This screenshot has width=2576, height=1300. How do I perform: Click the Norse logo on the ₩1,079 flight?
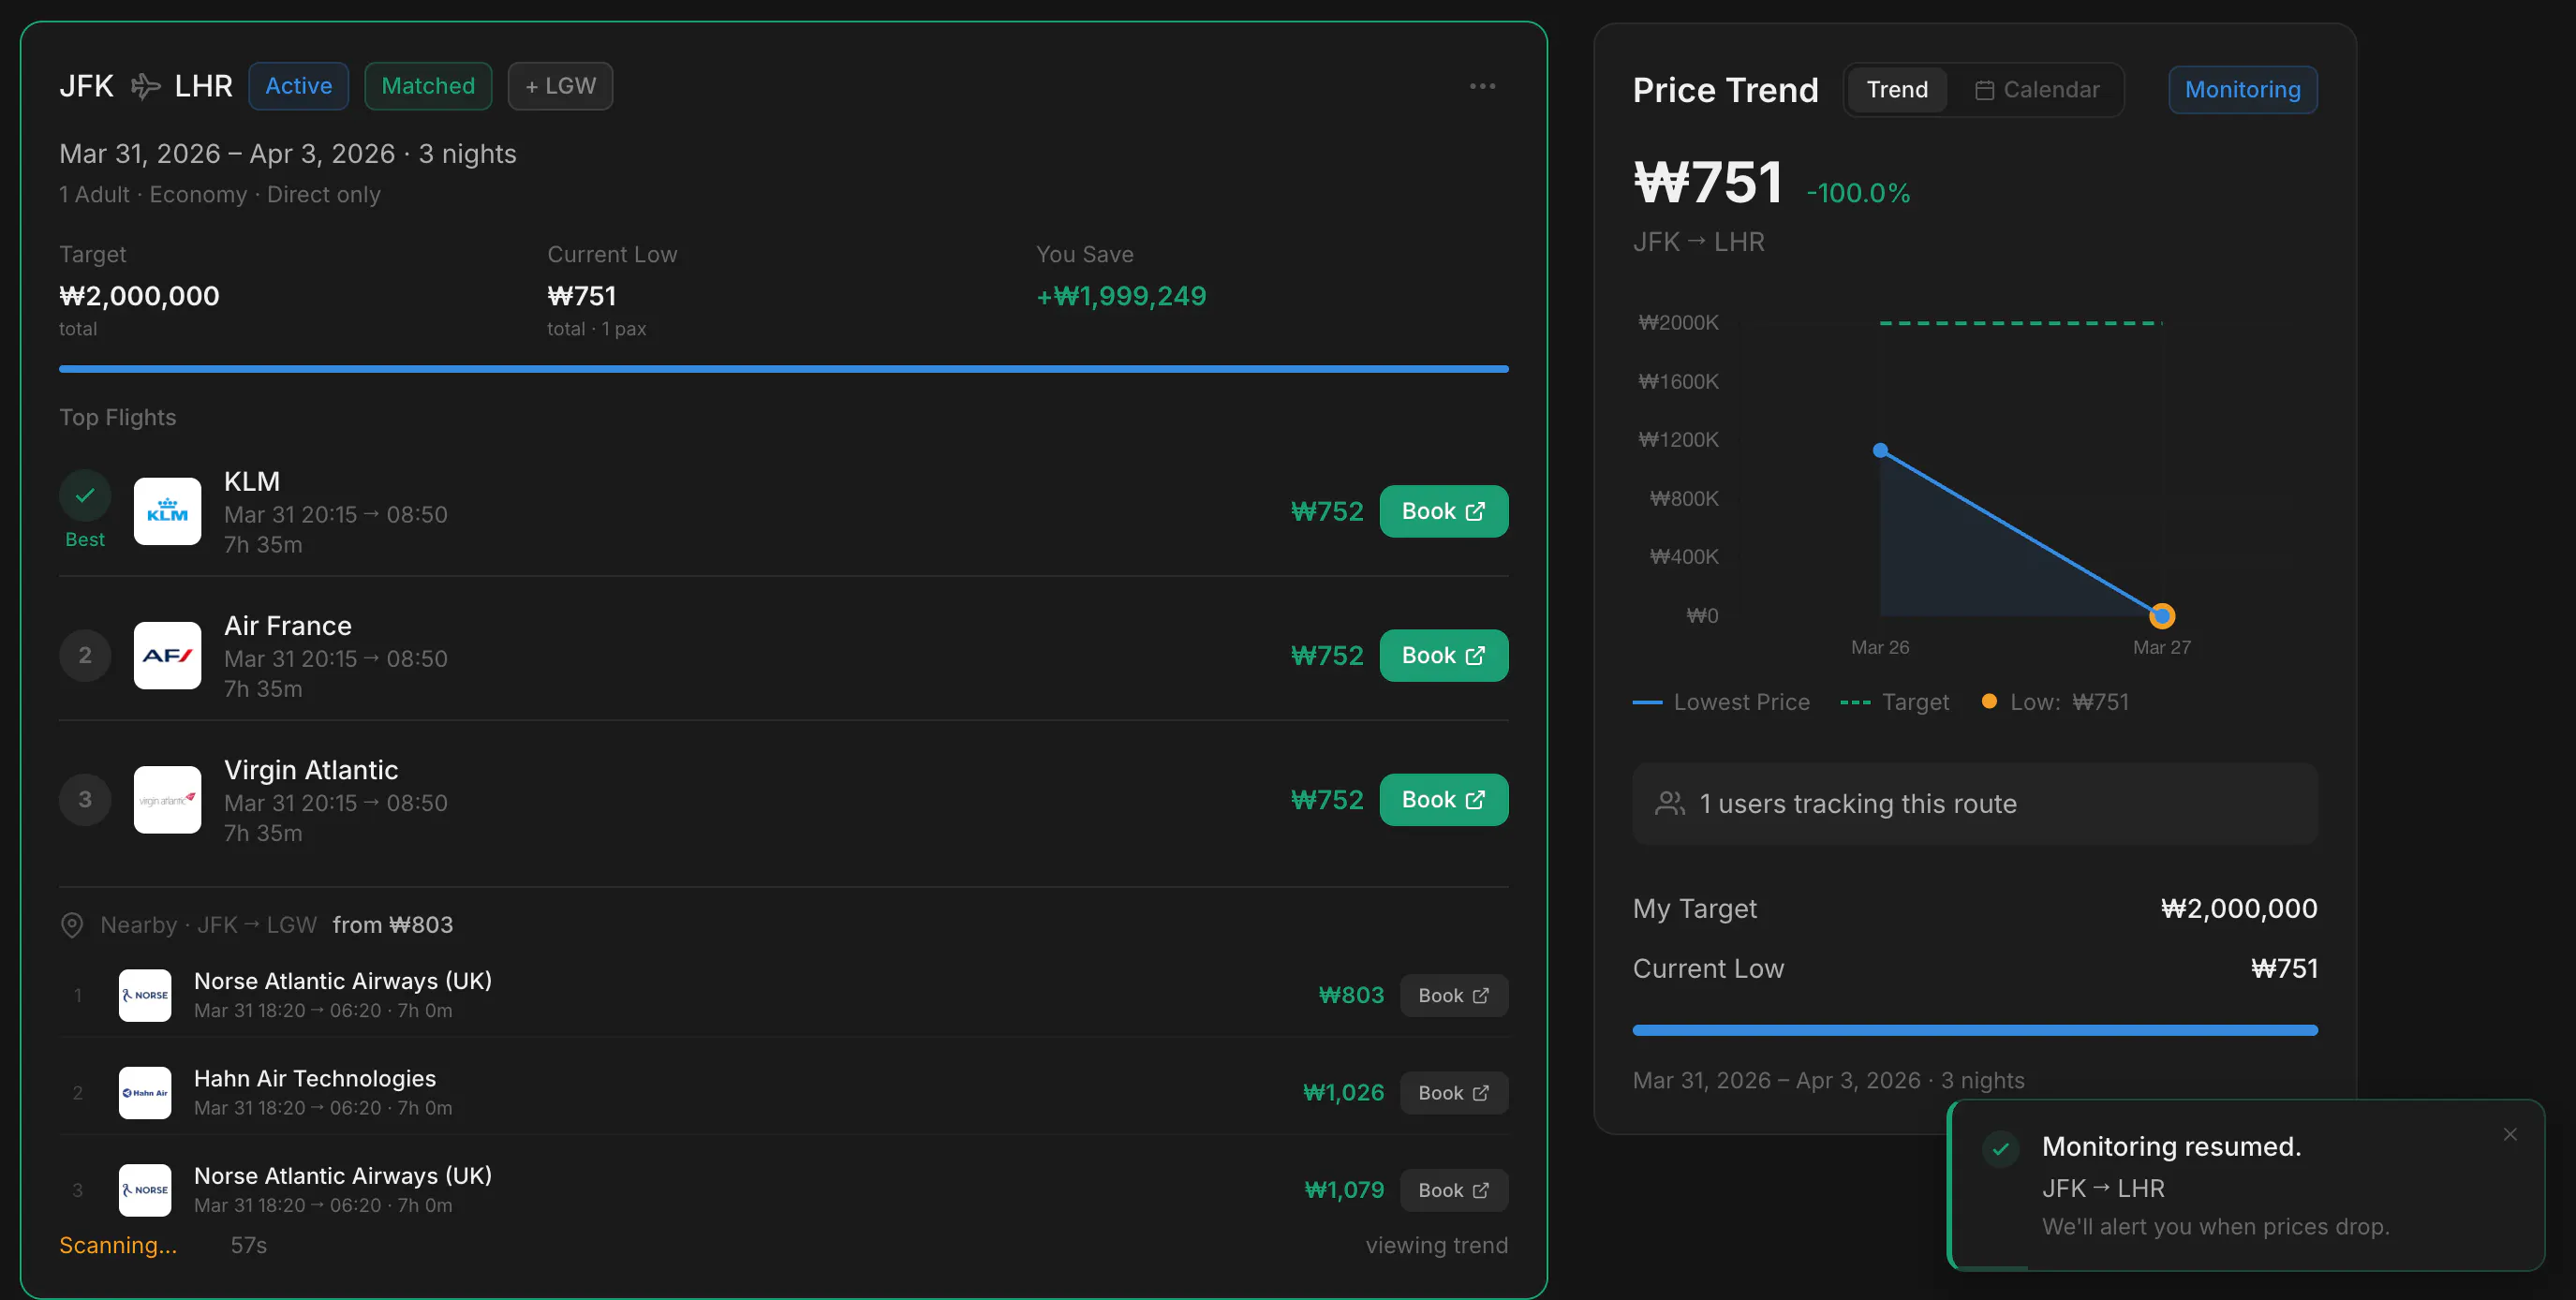145,1190
